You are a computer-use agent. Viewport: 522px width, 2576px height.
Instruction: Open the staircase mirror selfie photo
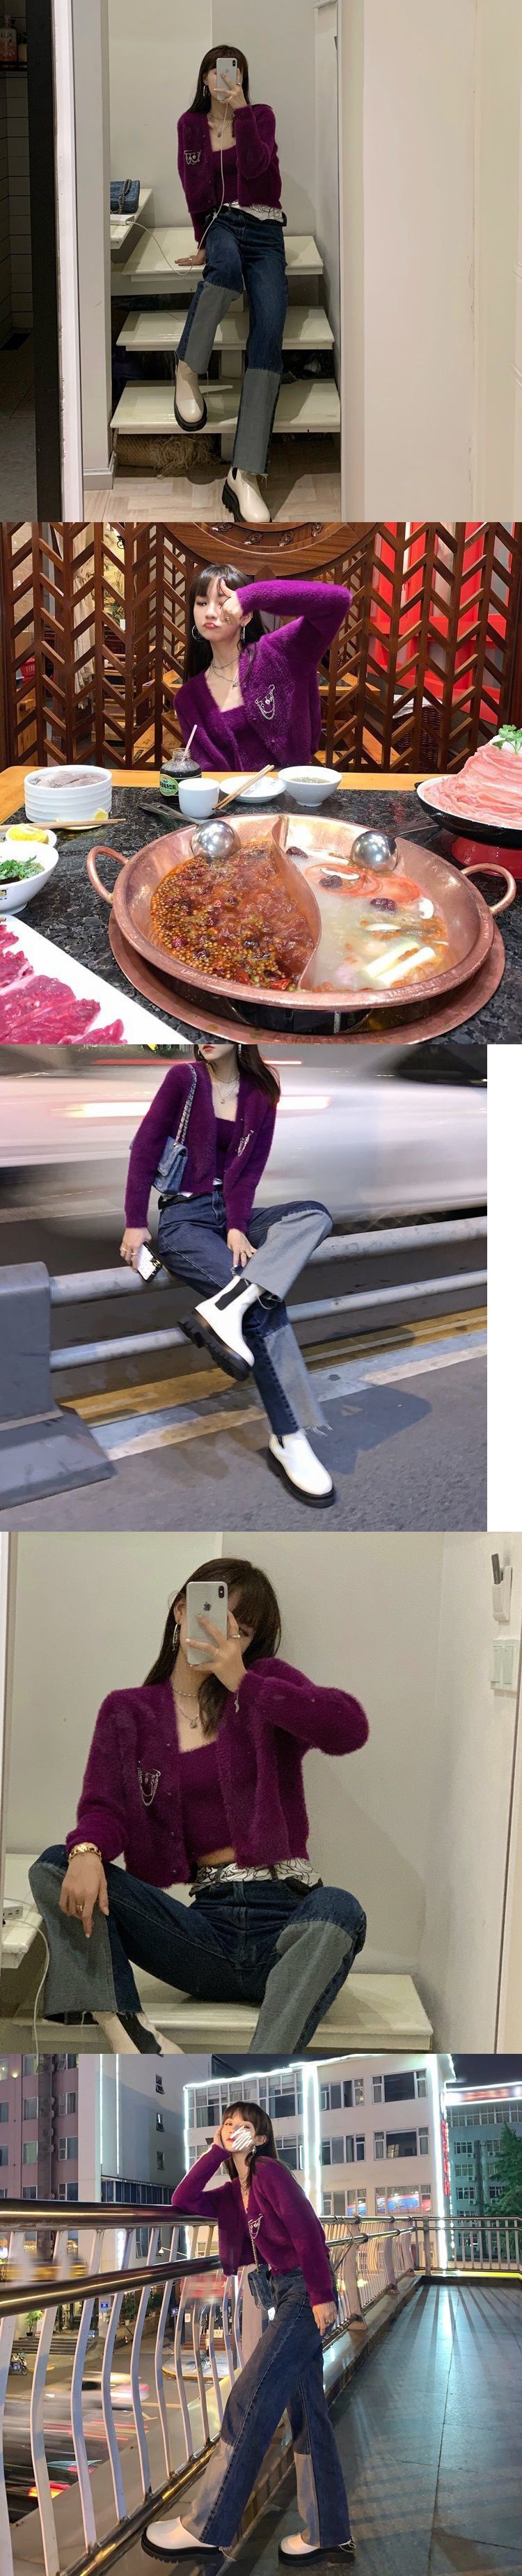coord(261,260)
